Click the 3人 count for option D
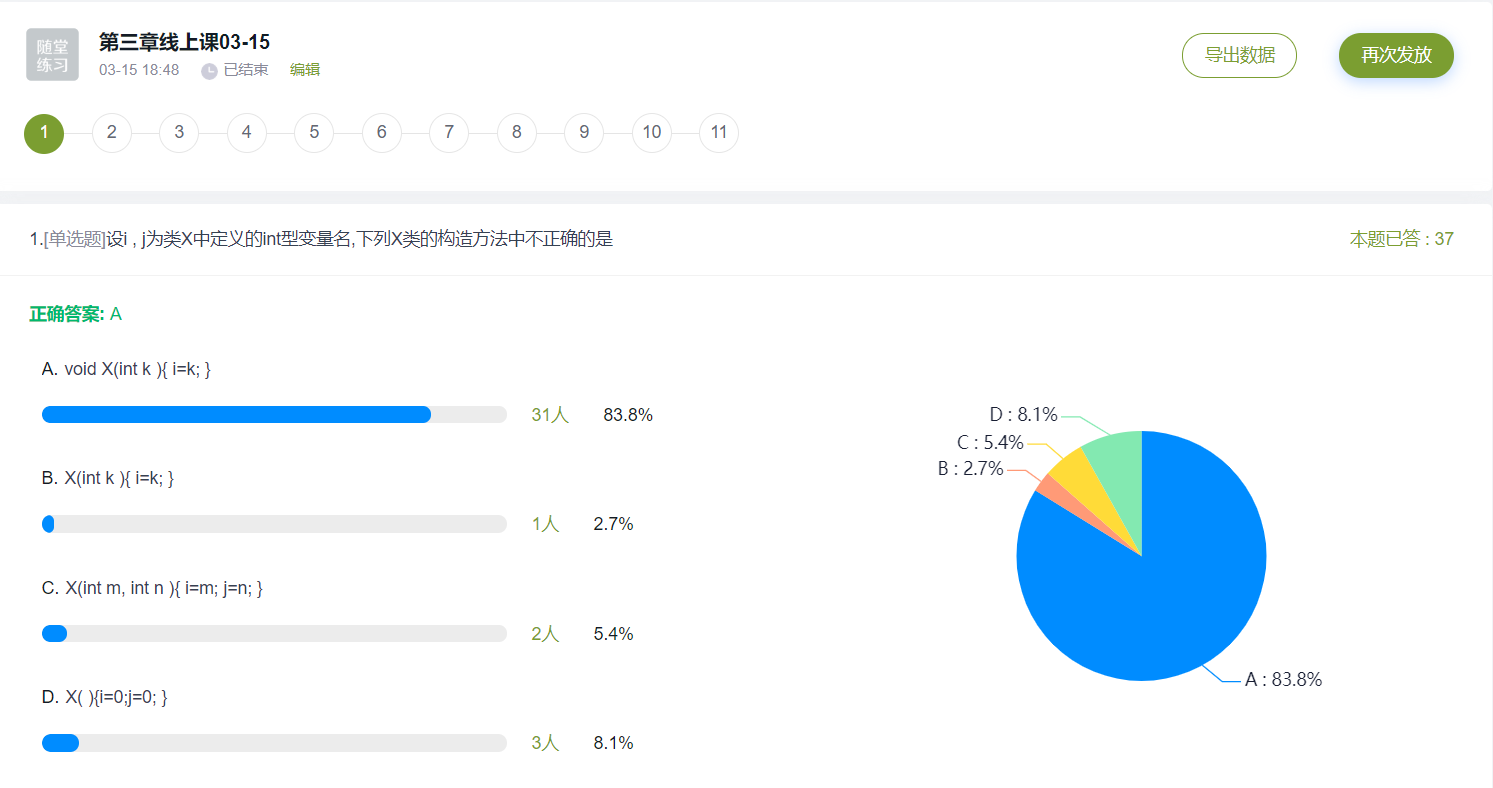1493x788 pixels. click(x=546, y=743)
